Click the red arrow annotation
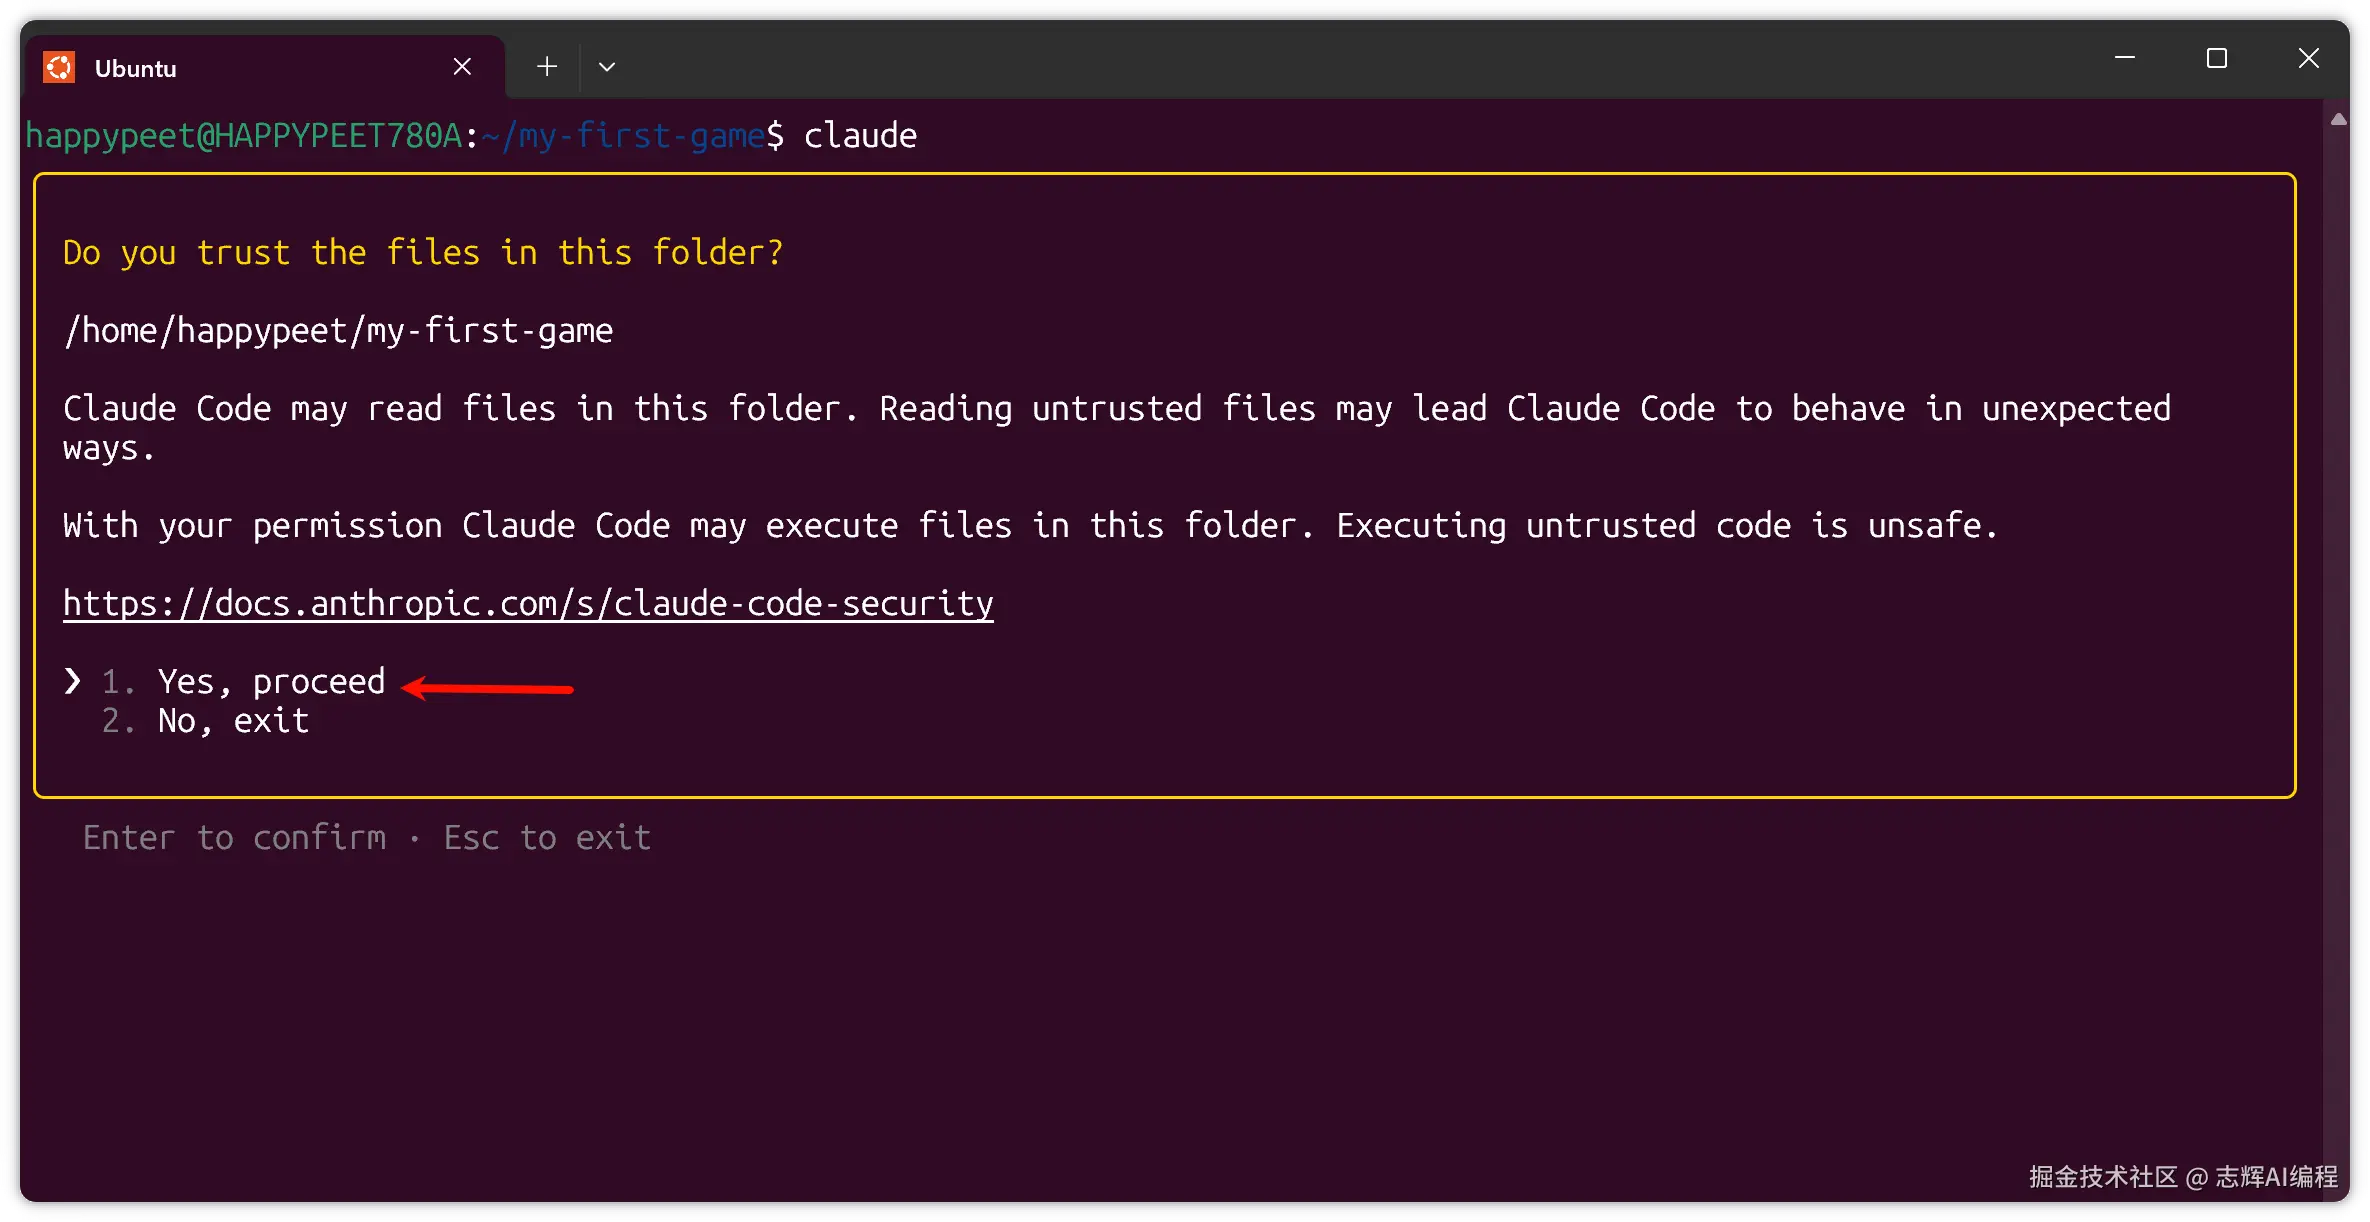Image resolution: width=2370 pixels, height=1222 pixels. tap(488, 688)
